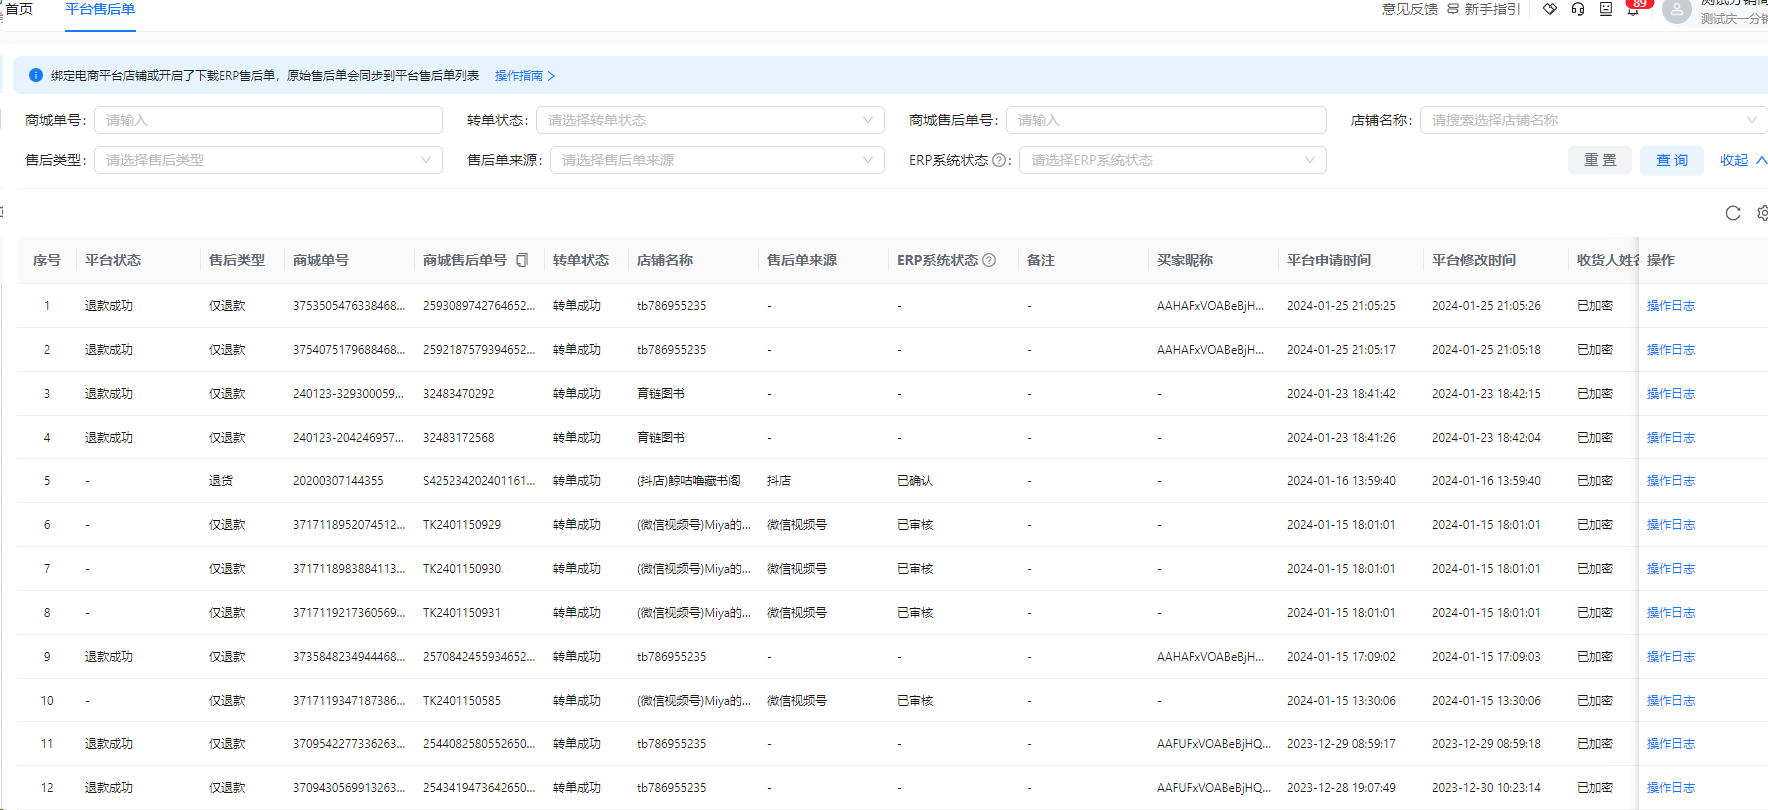Click shop name (抖店)鲸咕噜藏书阁

[x=689, y=481]
